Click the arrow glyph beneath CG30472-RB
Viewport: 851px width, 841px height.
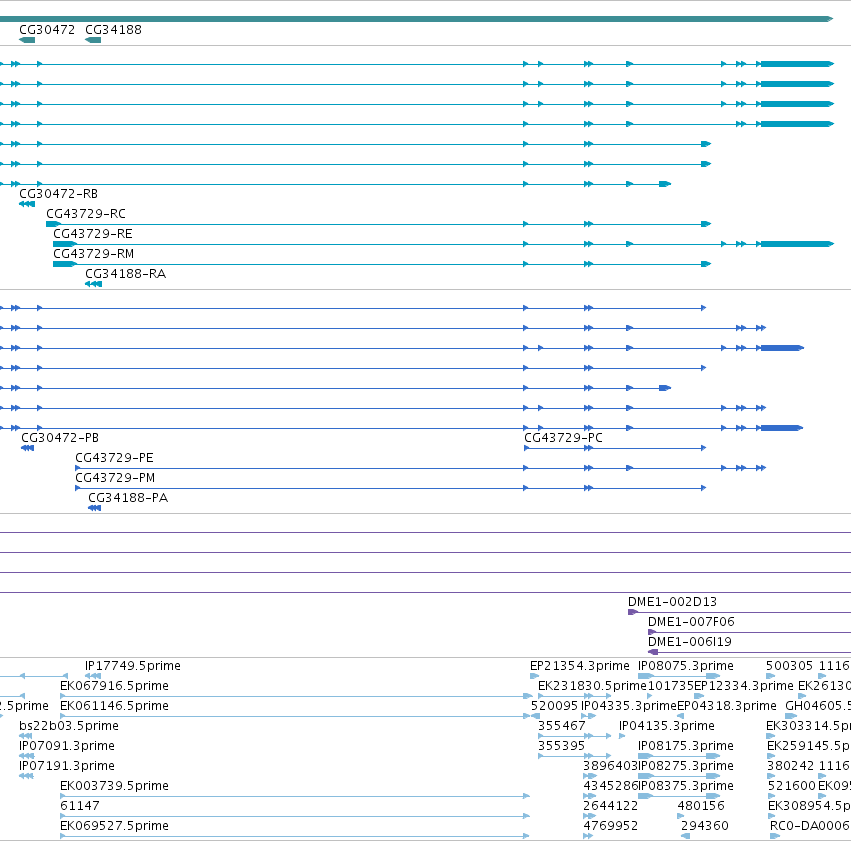(27, 204)
